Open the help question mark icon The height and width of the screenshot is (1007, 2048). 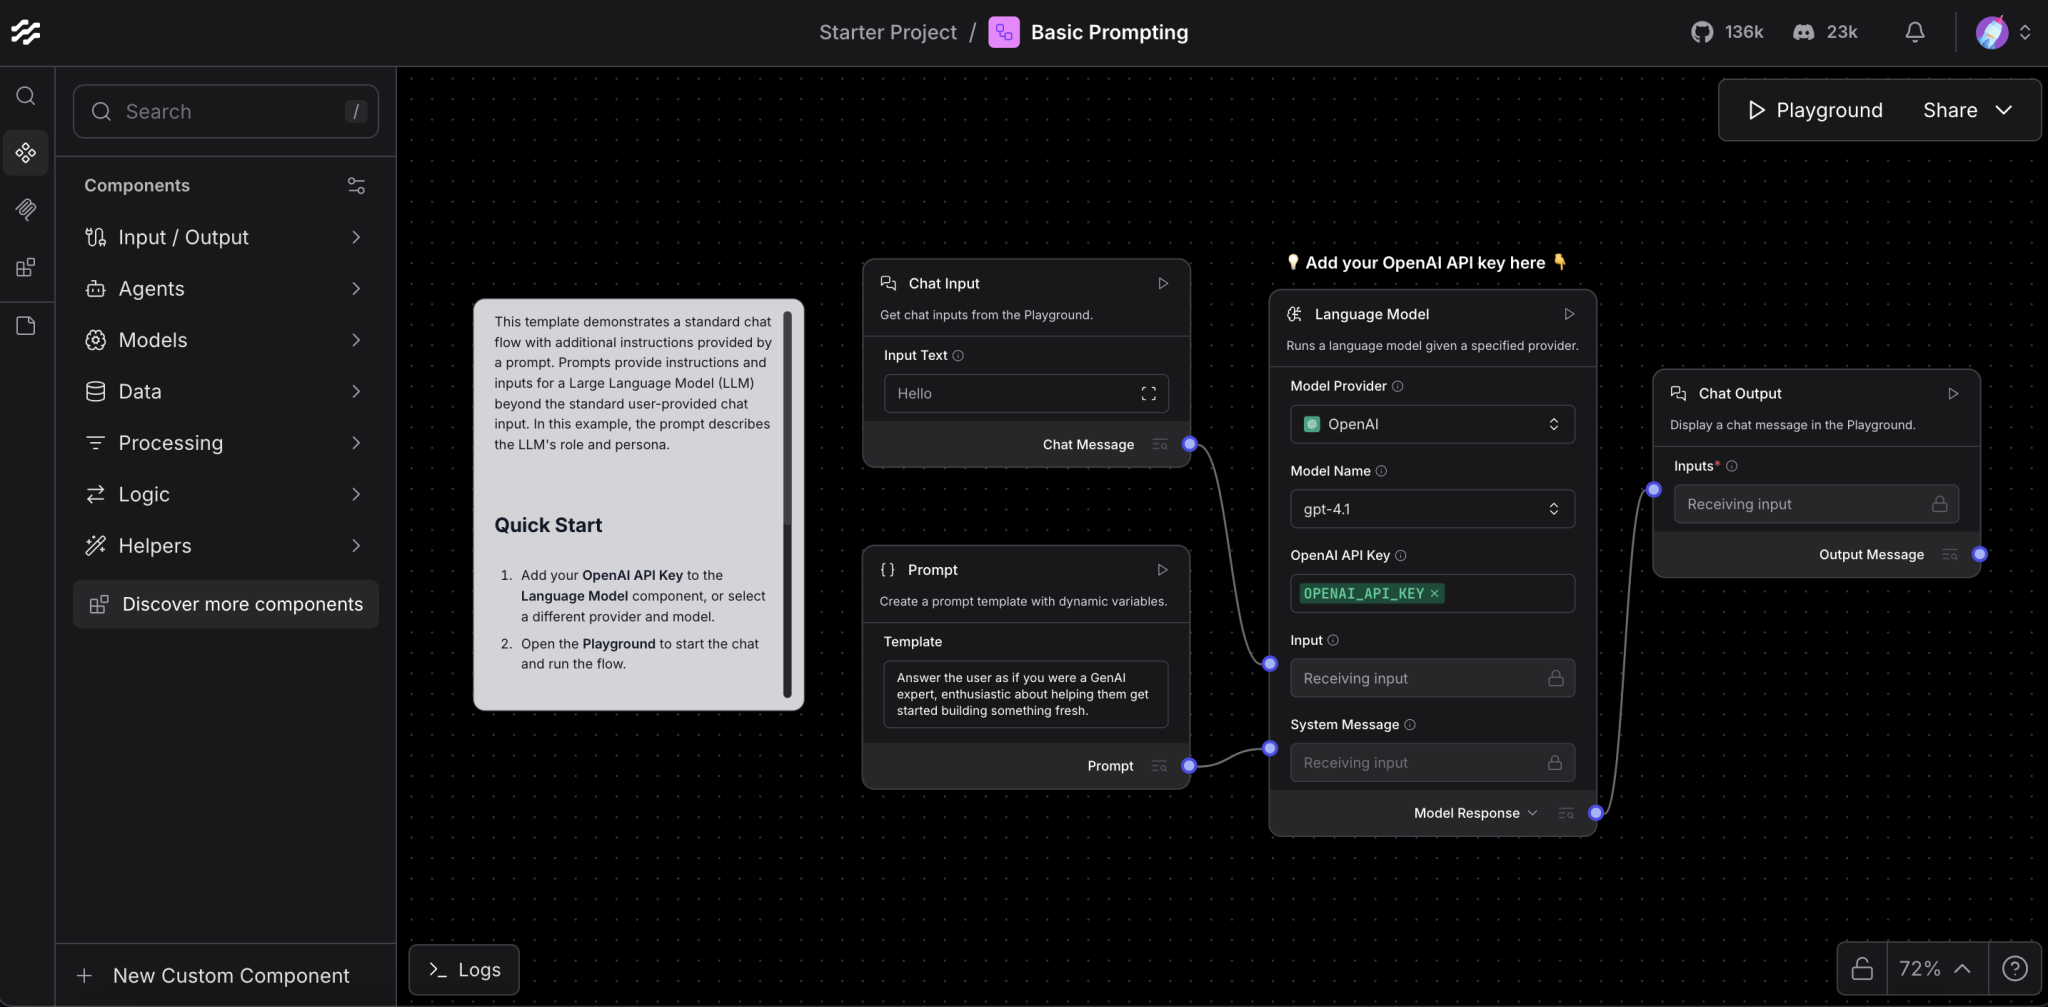(x=2015, y=968)
